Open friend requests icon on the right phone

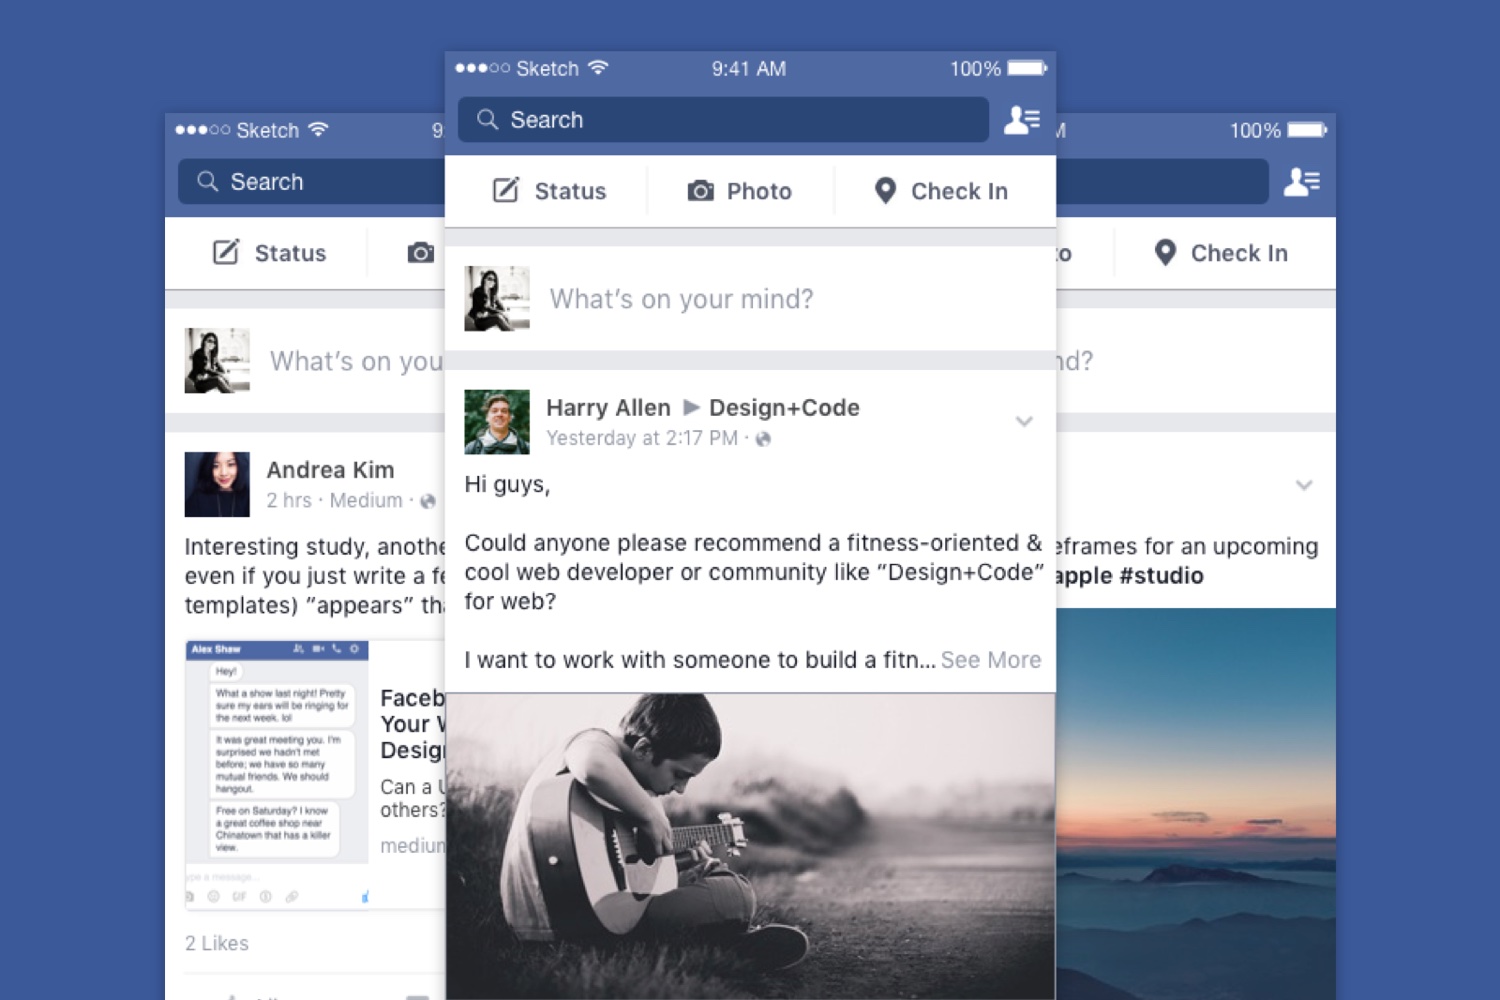click(1302, 182)
